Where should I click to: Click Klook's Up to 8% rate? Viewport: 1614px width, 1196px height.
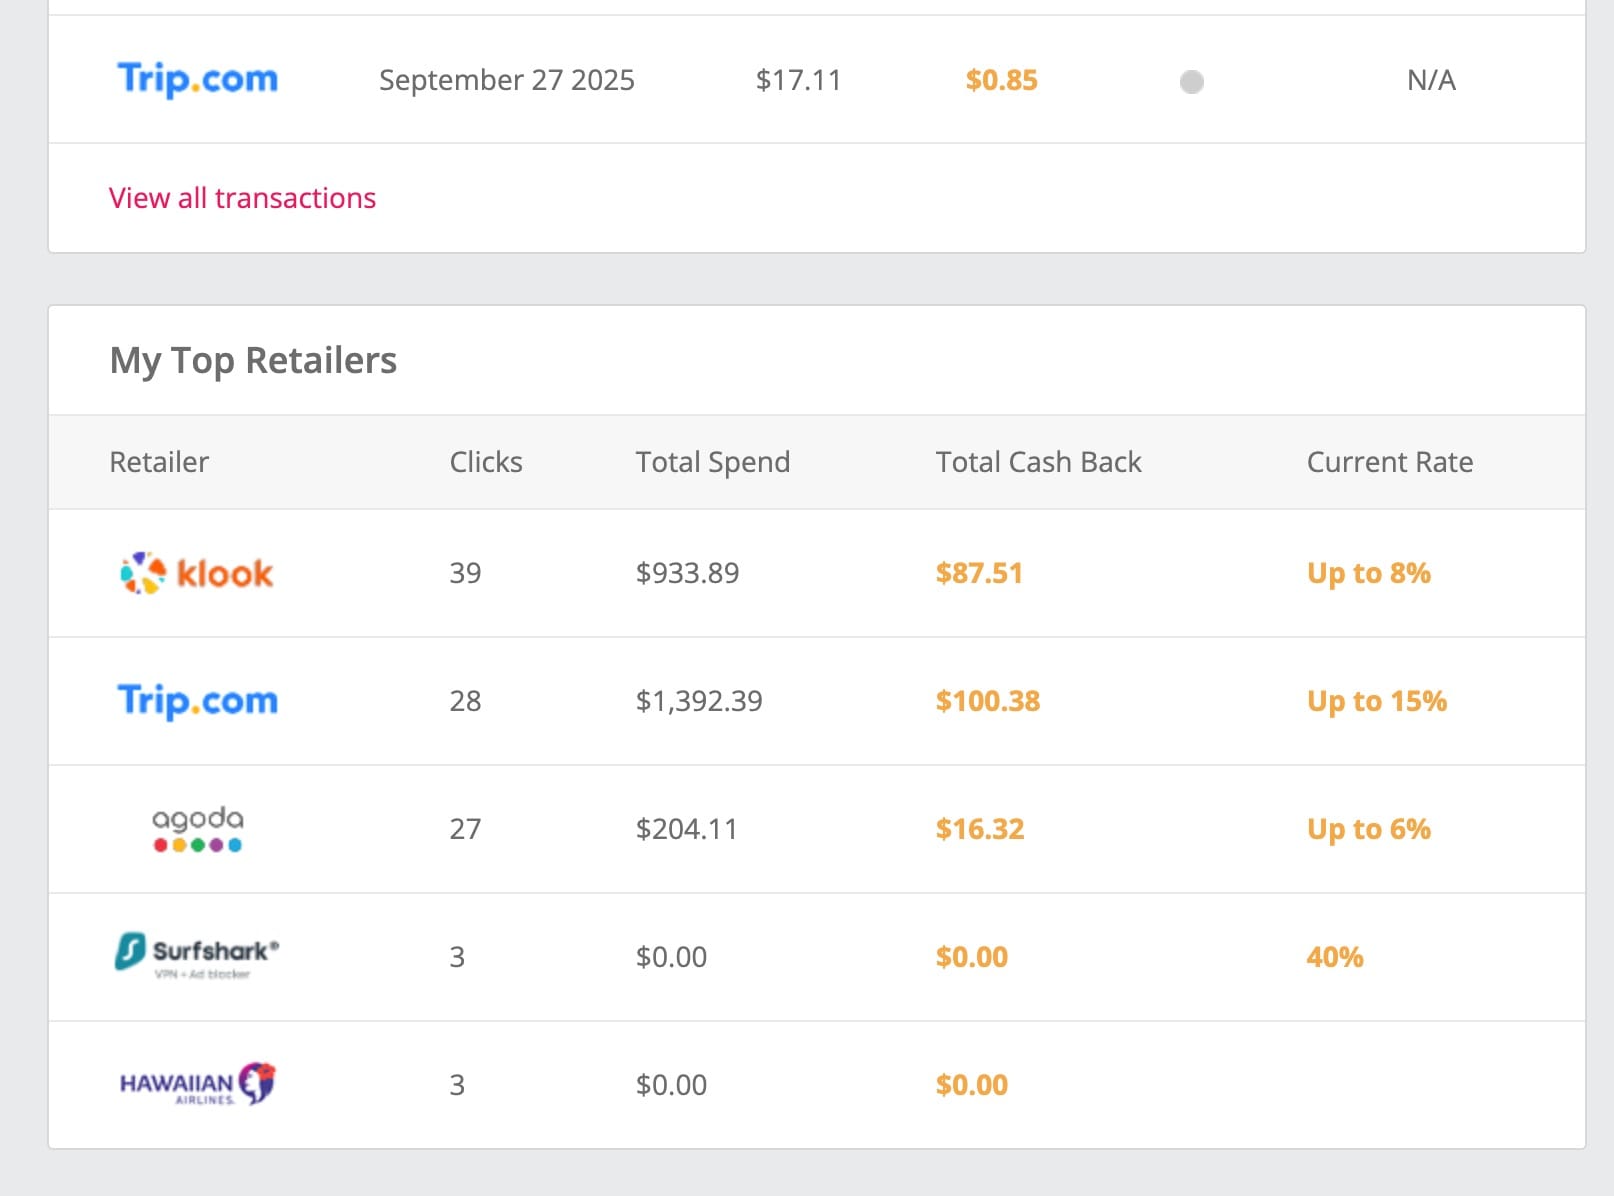[1368, 573]
